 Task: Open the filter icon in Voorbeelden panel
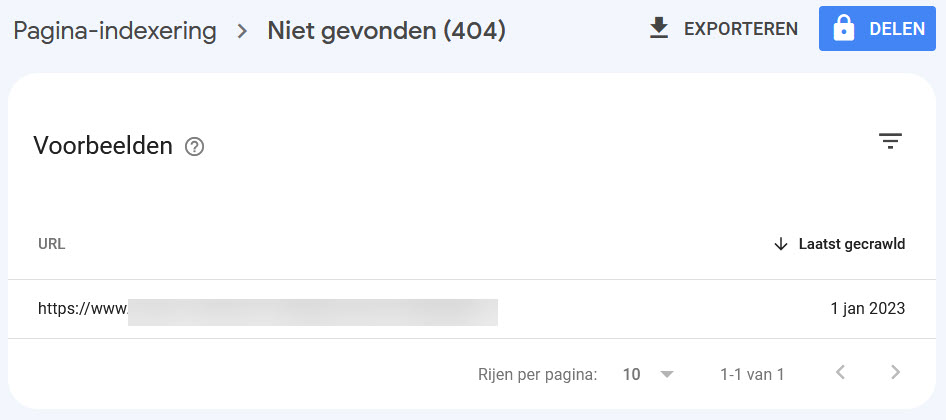pos(890,141)
